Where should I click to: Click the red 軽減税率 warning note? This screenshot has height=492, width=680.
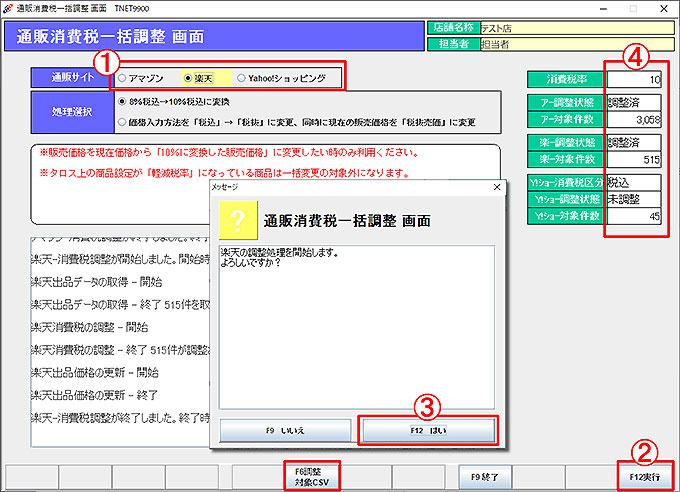(x=225, y=173)
